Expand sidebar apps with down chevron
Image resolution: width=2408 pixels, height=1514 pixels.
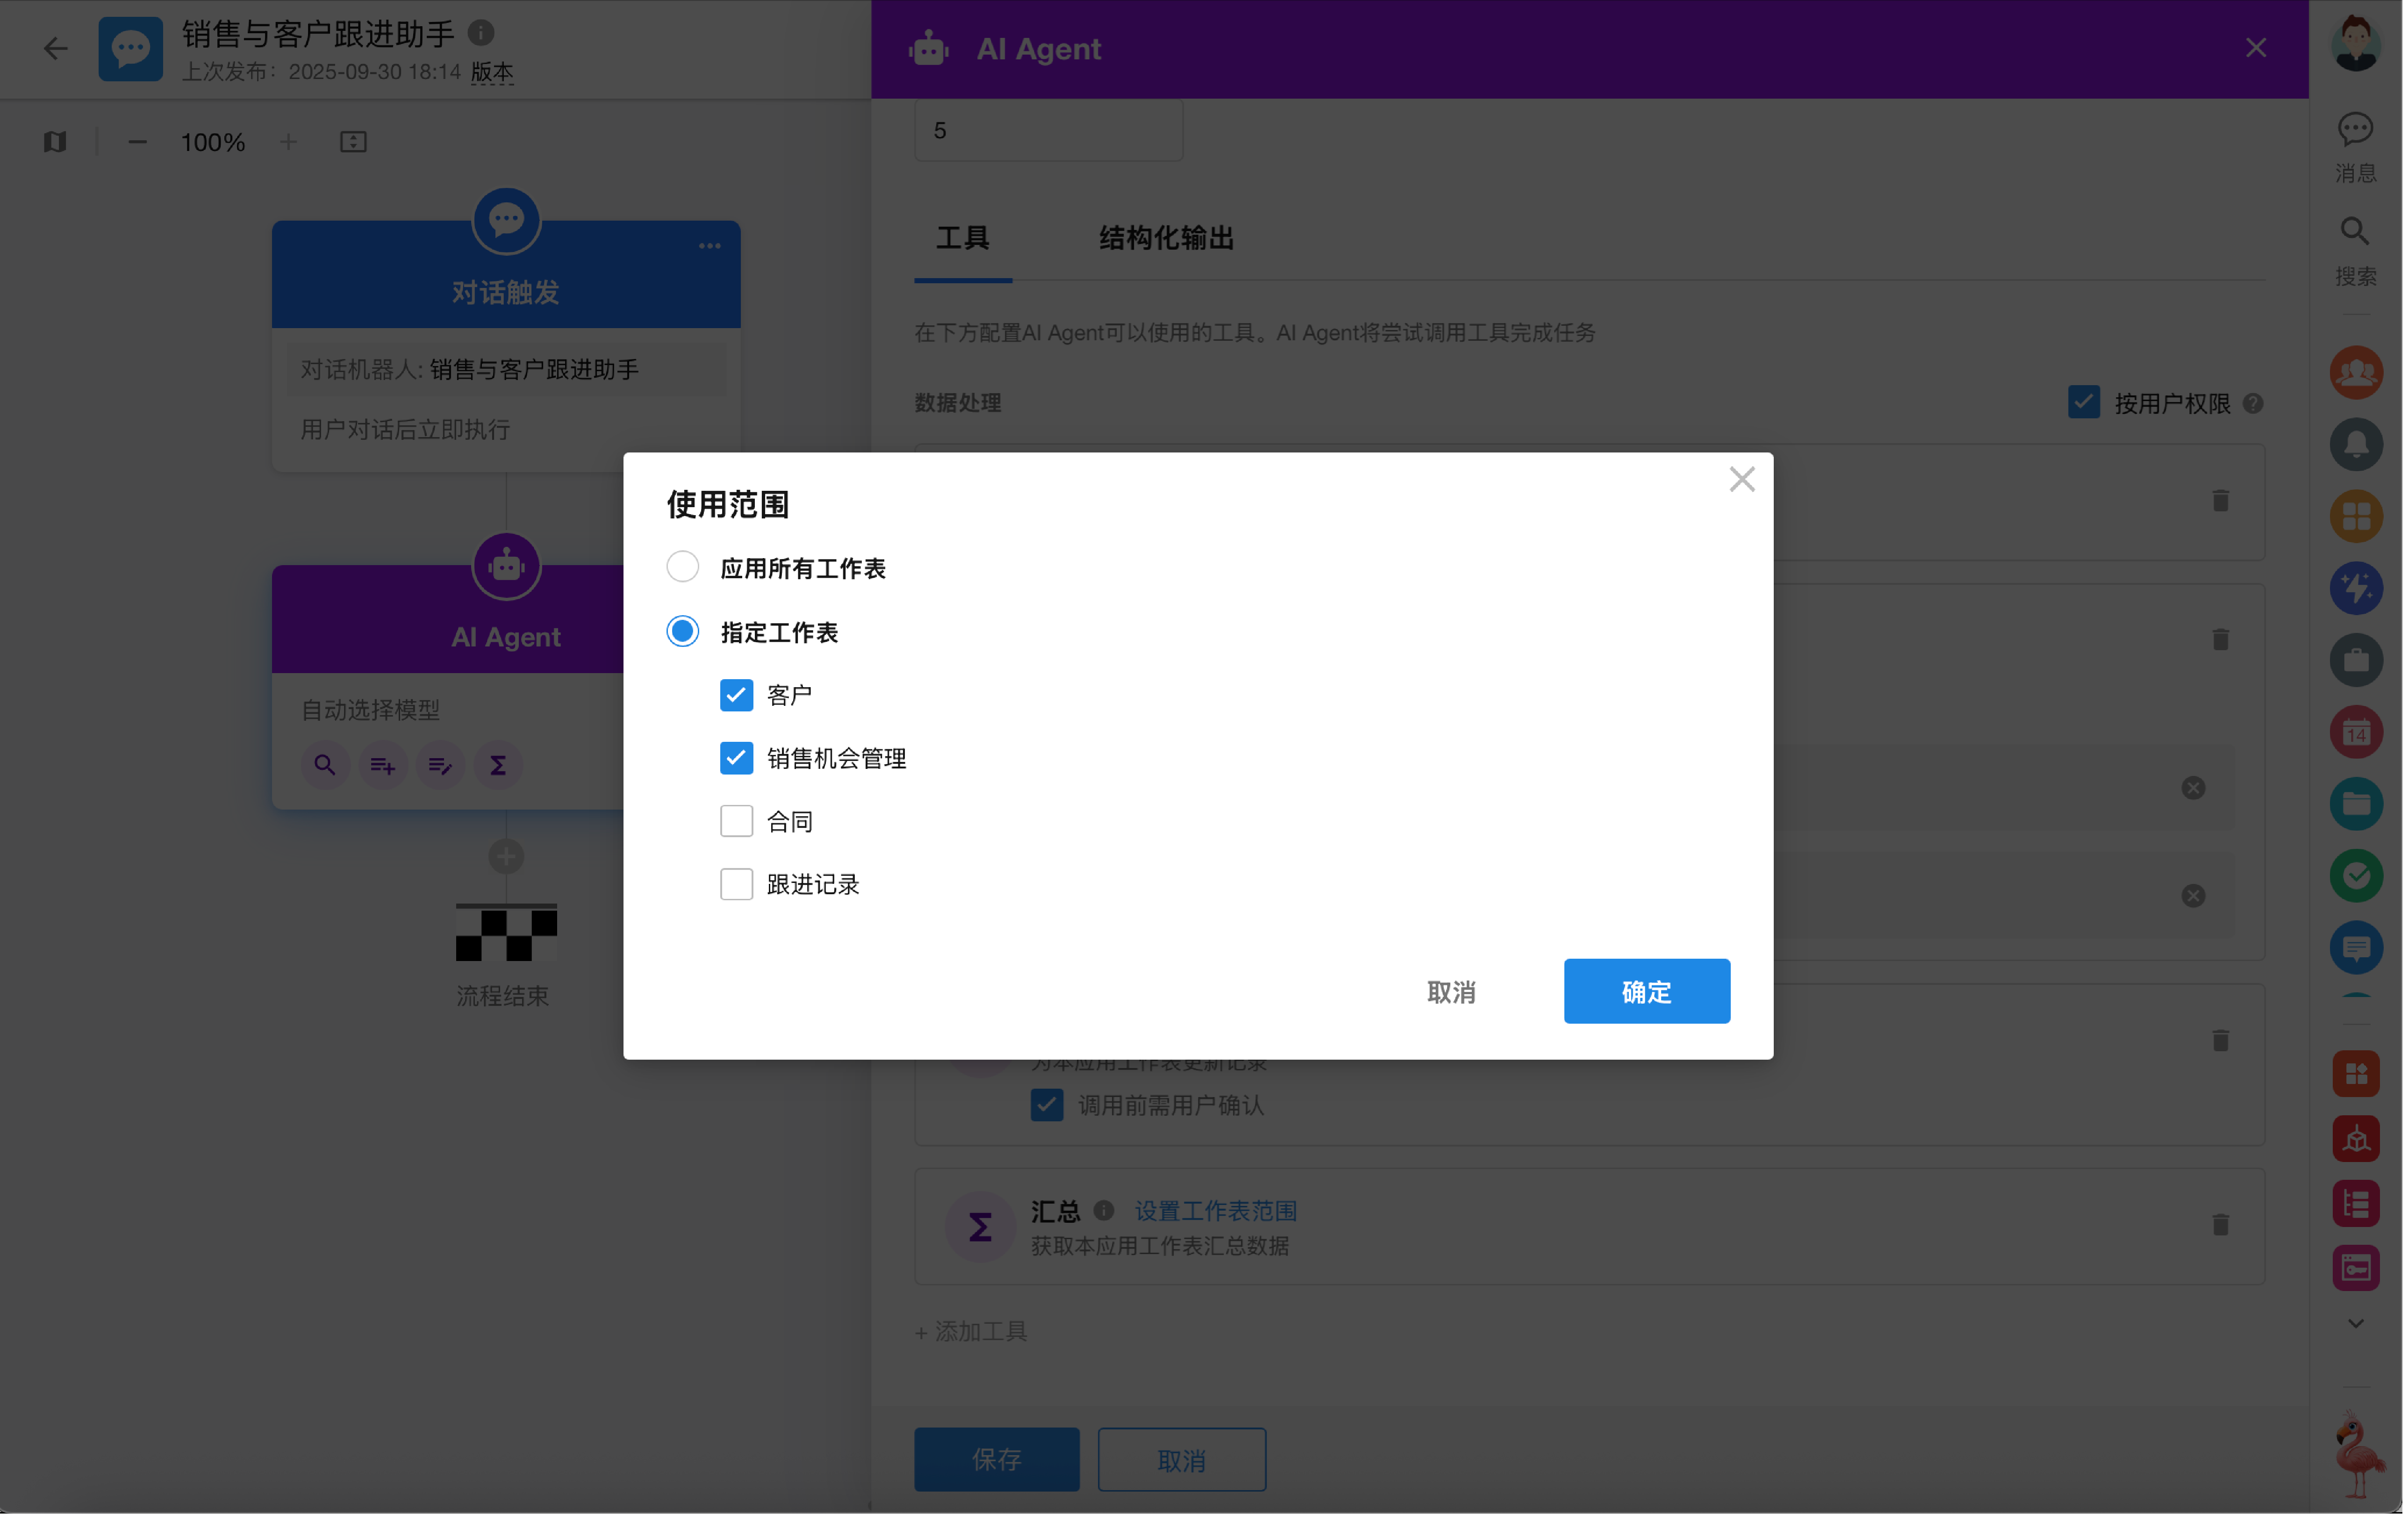click(x=2355, y=1323)
